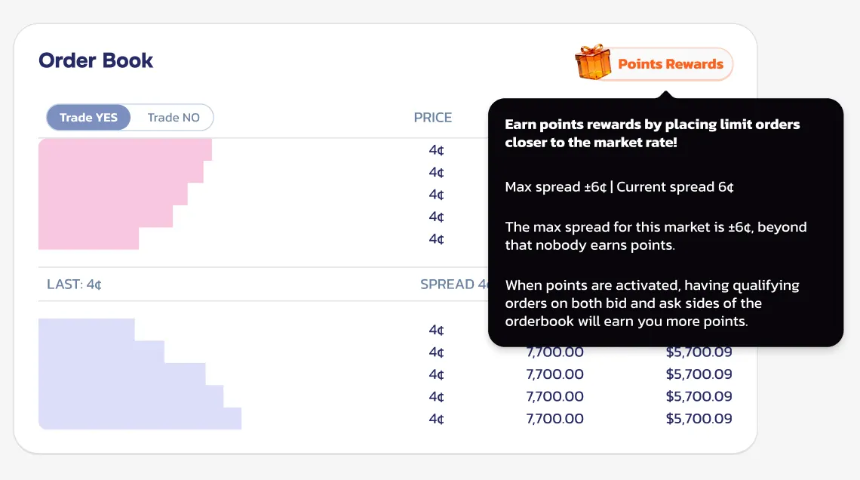Click the bottom bid row $5,700.09 total
The height and width of the screenshot is (480, 860).
(x=699, y=419)
